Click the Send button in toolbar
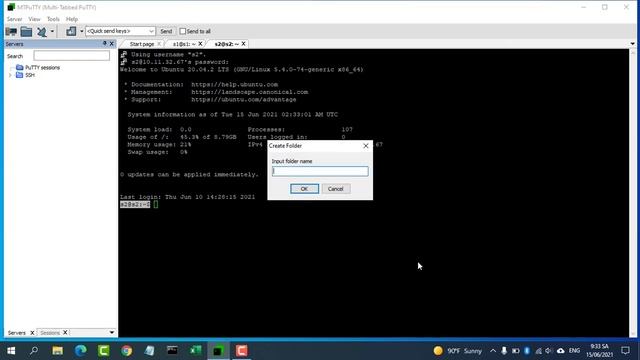 click(166, 31)
